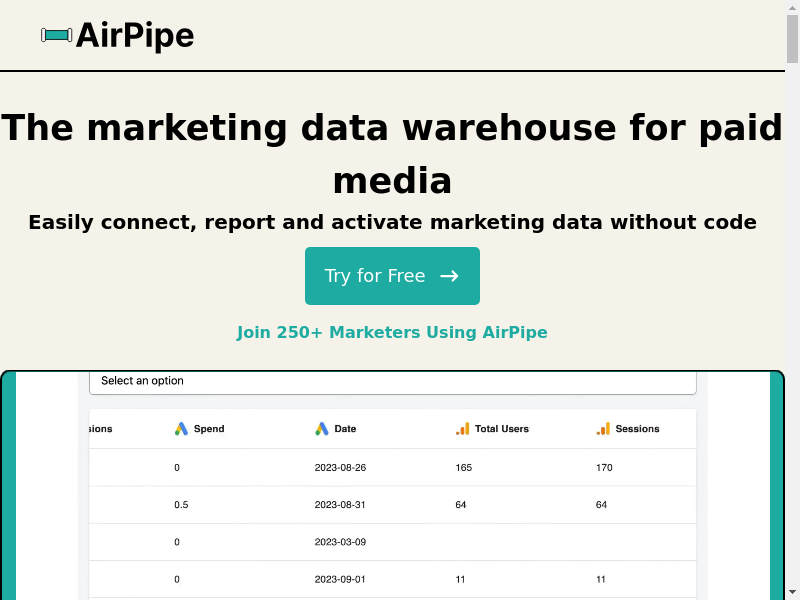Screen dimensions: 800x600
Task: Click the Analytics icon beside Sessions
Action: tap(603, 429)
